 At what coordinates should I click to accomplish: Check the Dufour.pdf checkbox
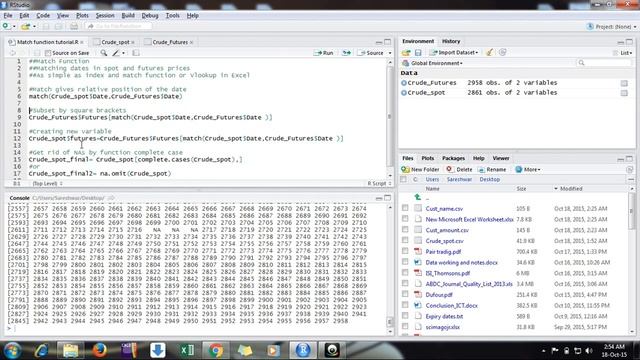coord(405,294)
